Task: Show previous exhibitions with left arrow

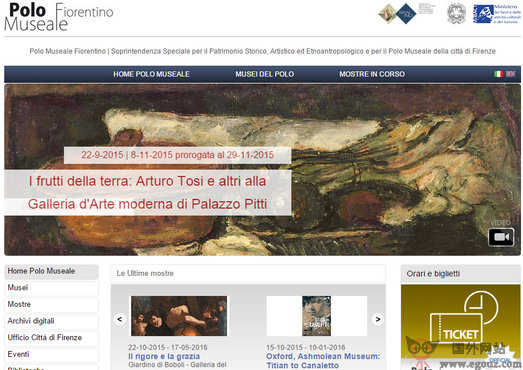Action: (120, 319)
